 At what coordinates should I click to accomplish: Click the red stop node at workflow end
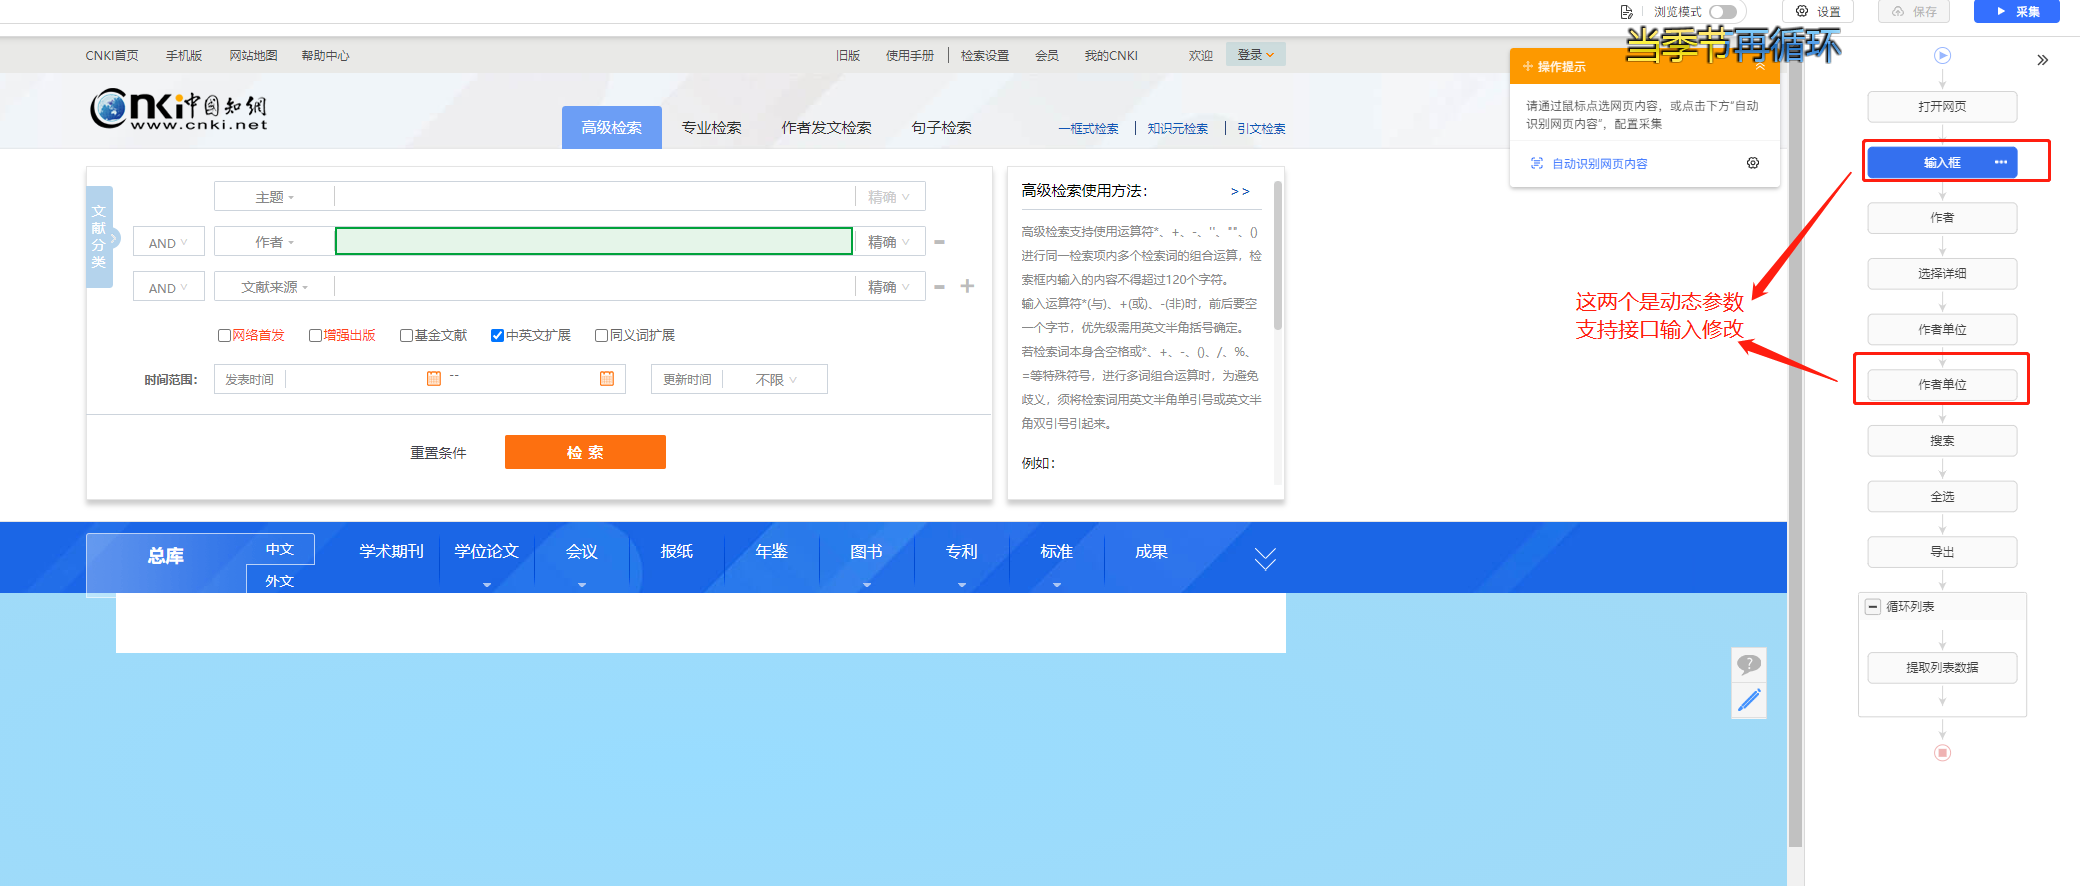tap(1942, 753)
